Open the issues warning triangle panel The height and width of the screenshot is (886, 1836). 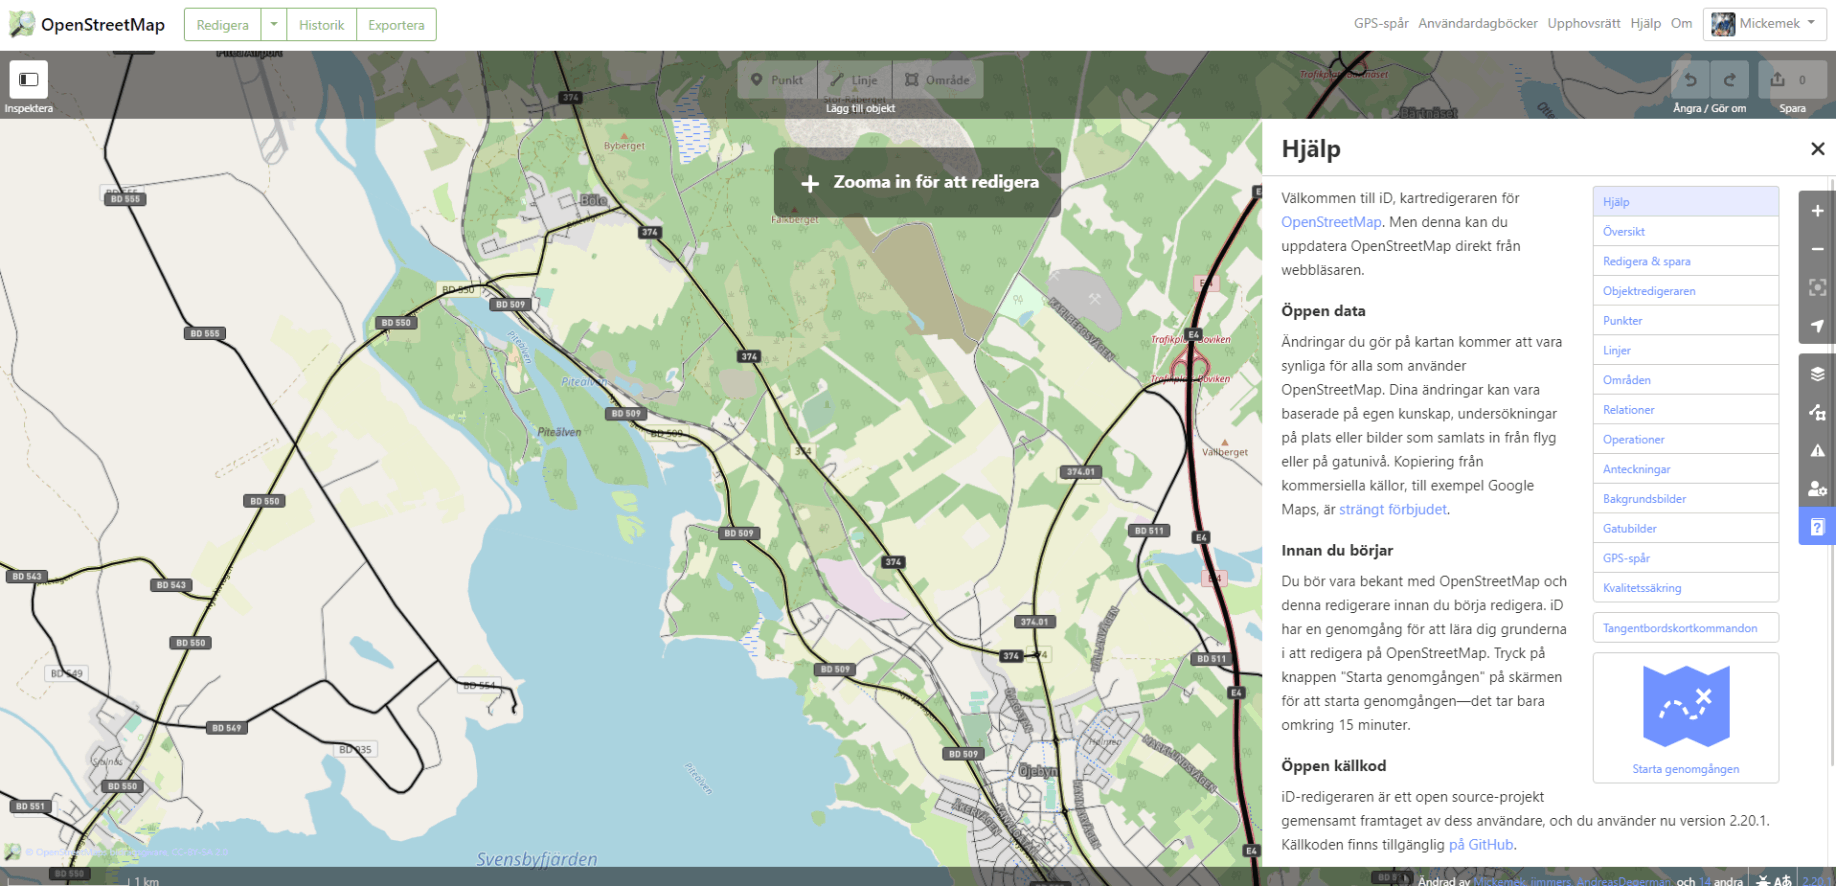coord(1817,450)
